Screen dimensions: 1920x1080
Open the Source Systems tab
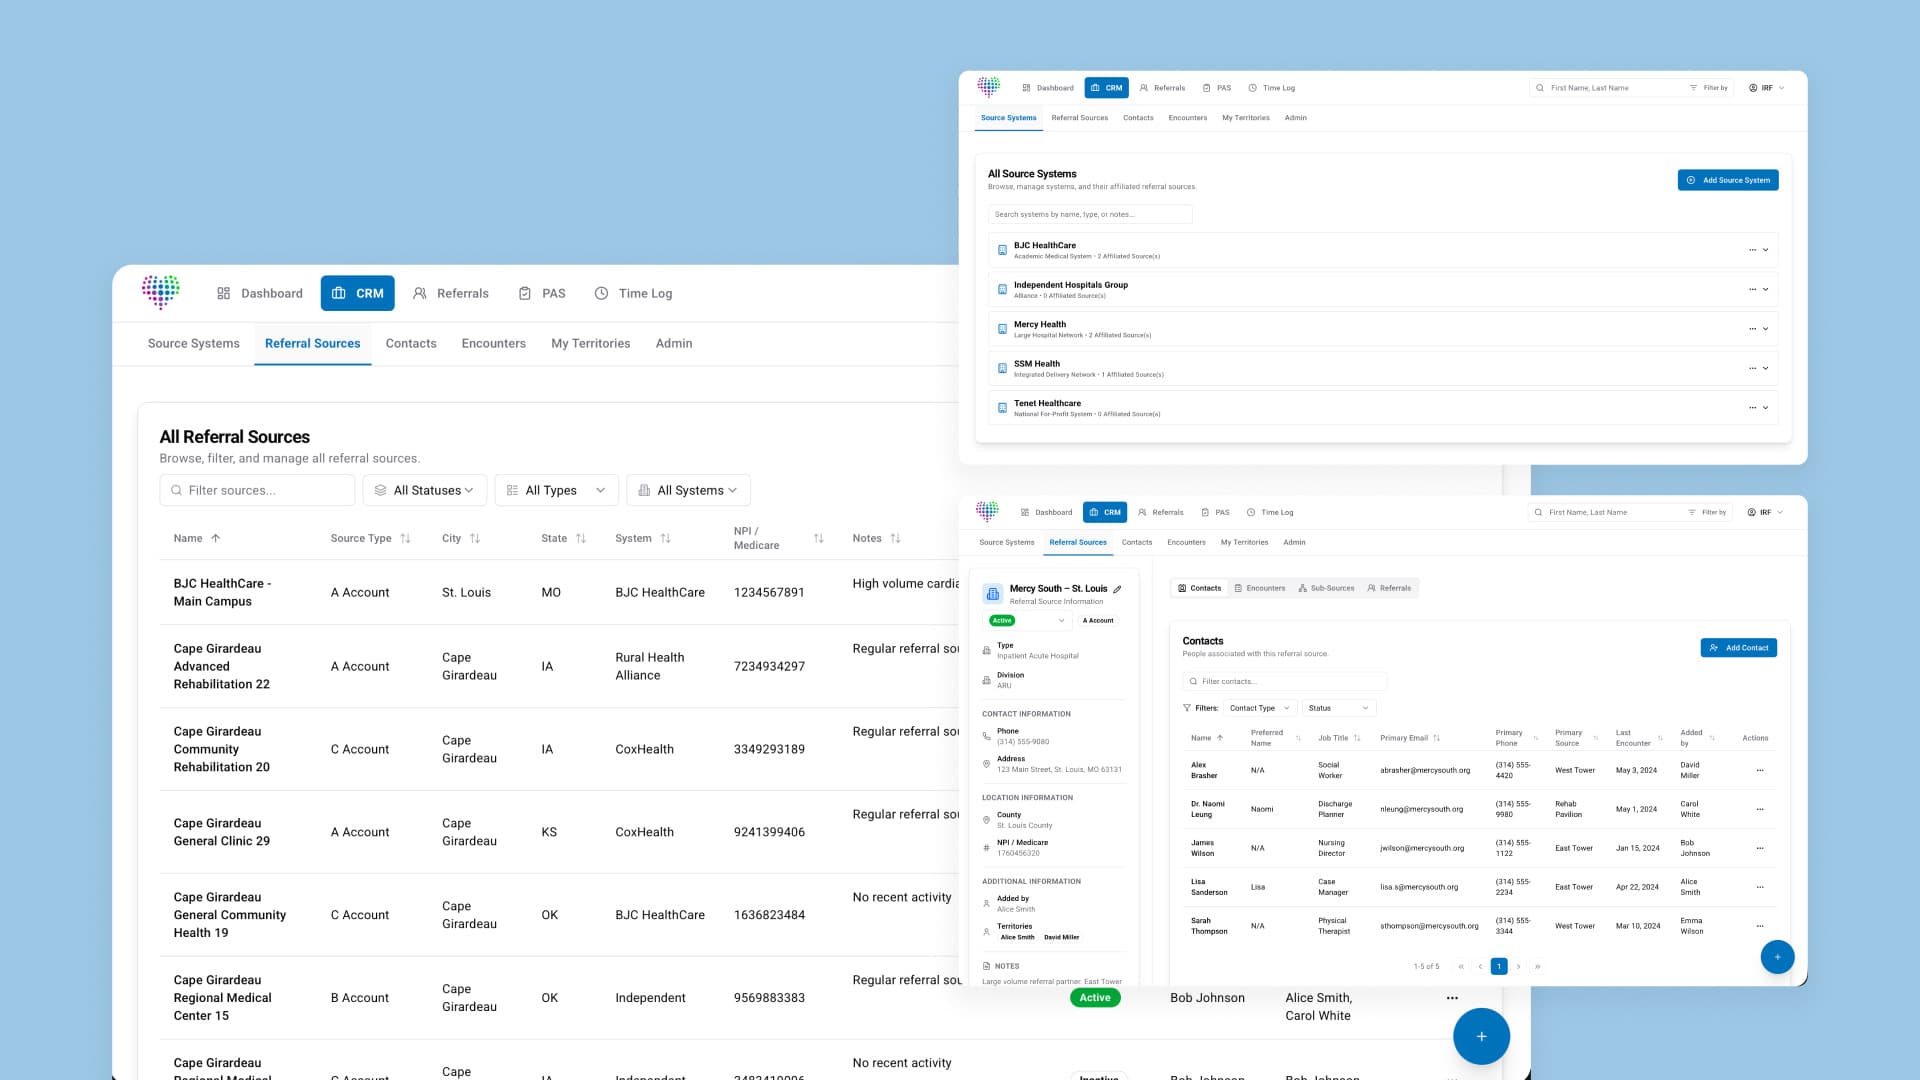[194, 343]
